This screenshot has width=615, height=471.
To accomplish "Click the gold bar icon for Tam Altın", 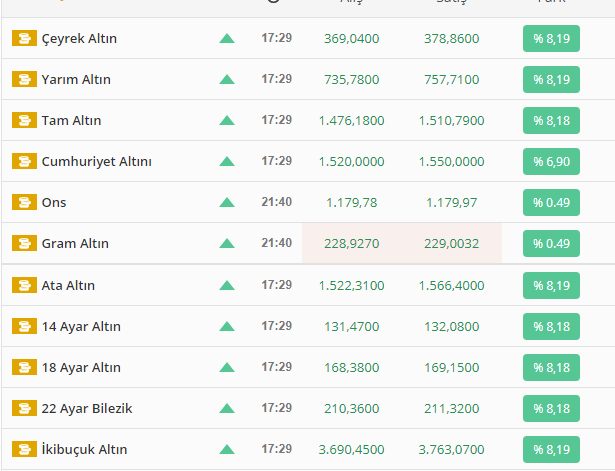I will [x=24, y=121].
